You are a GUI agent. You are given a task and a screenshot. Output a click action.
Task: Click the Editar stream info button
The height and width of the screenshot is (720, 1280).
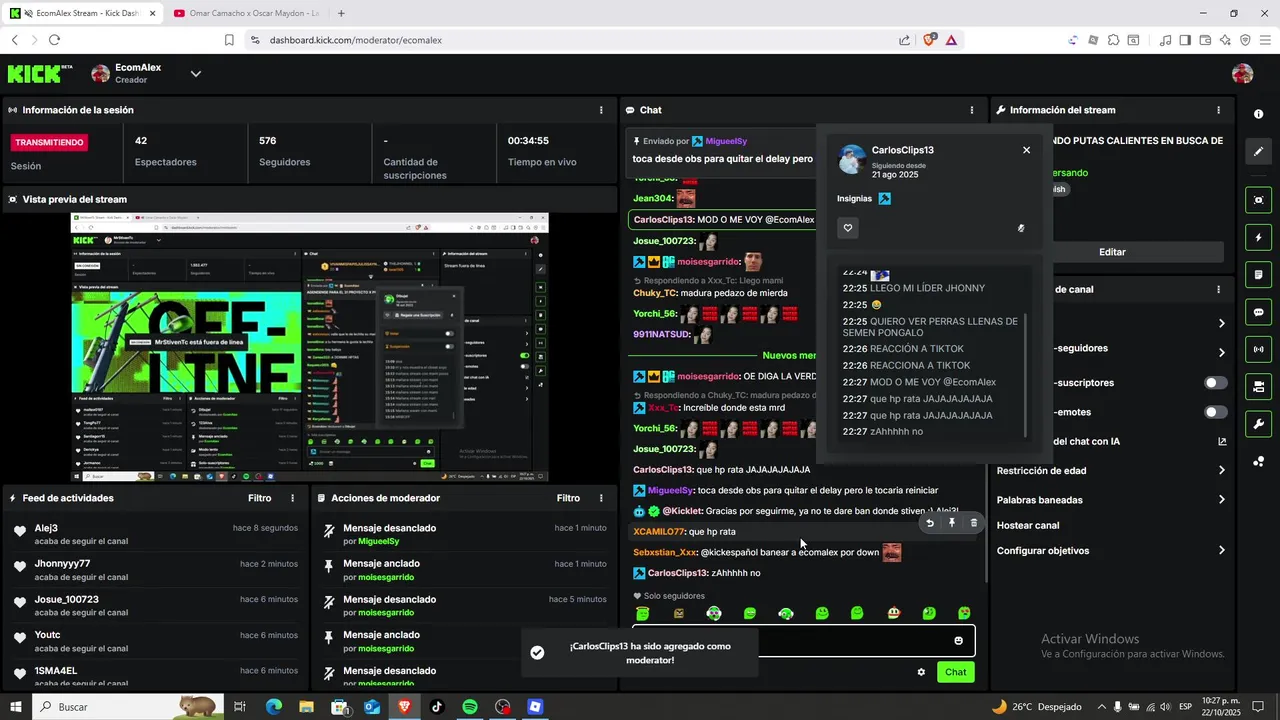1112,252
